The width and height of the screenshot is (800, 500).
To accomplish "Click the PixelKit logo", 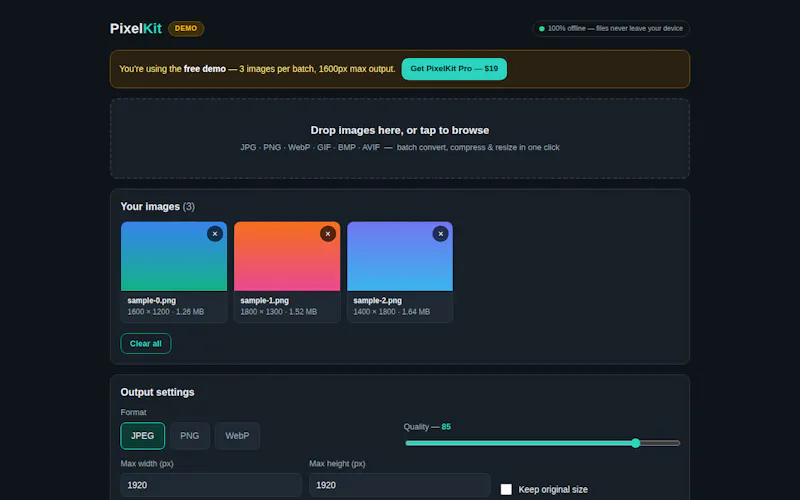I will [x=136, y=29].
